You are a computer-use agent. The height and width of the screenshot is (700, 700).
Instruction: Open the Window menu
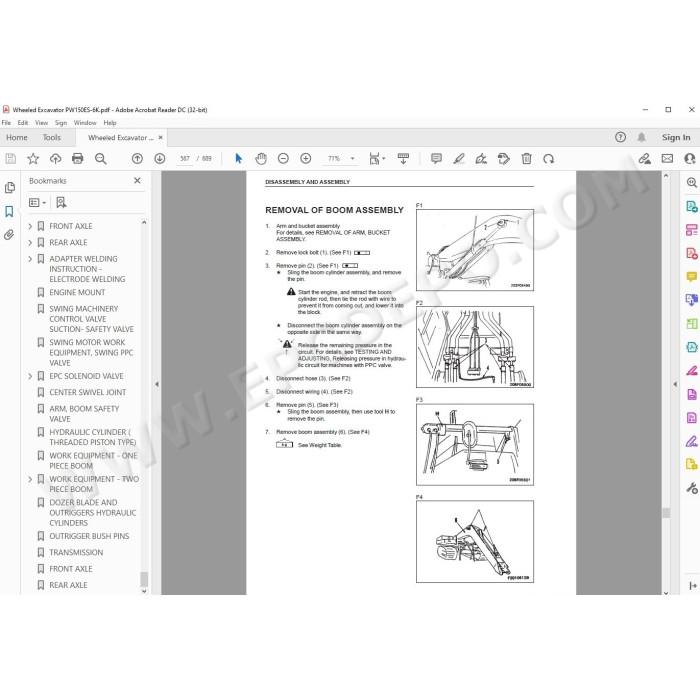[x=85, y=123]
